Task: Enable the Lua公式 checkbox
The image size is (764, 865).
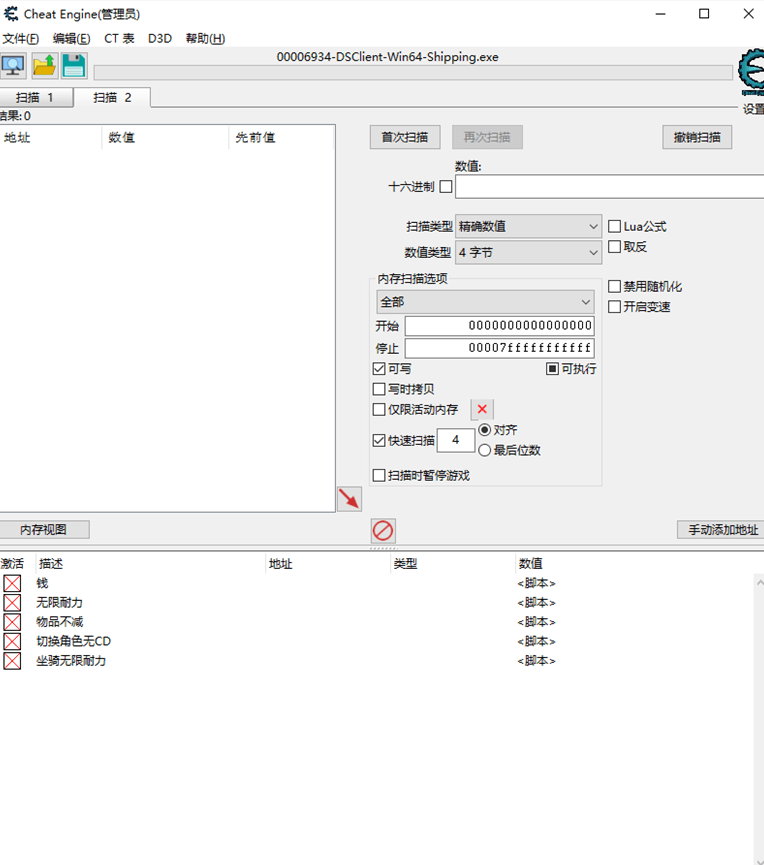Action: [x=614, y=226]
